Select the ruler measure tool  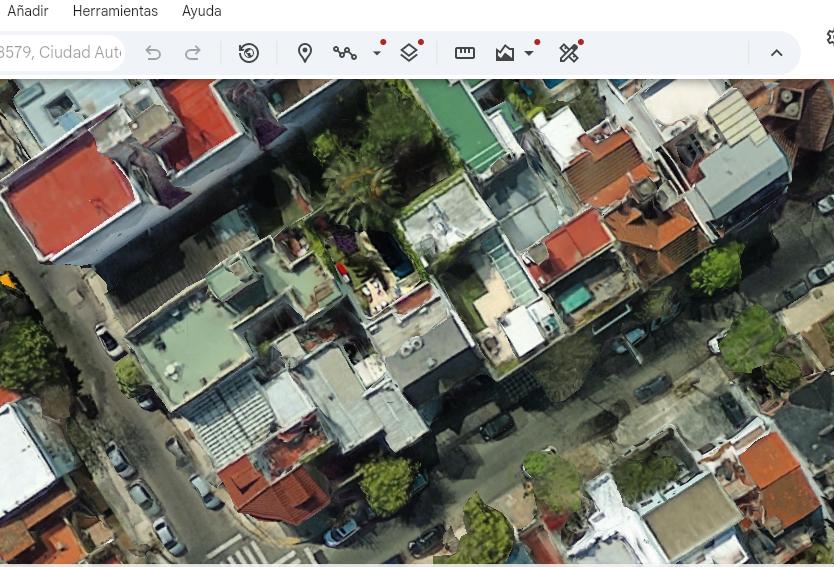click(x=465, y=53)
